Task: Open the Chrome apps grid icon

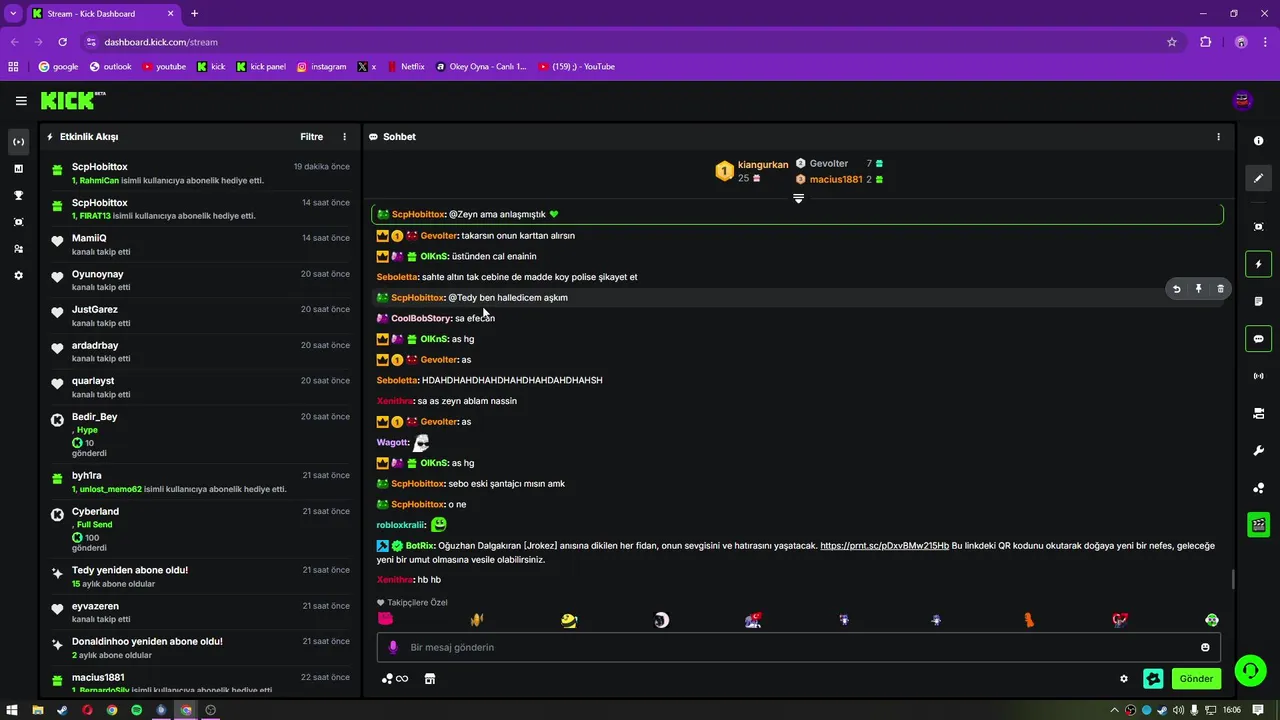Action: 13,67
